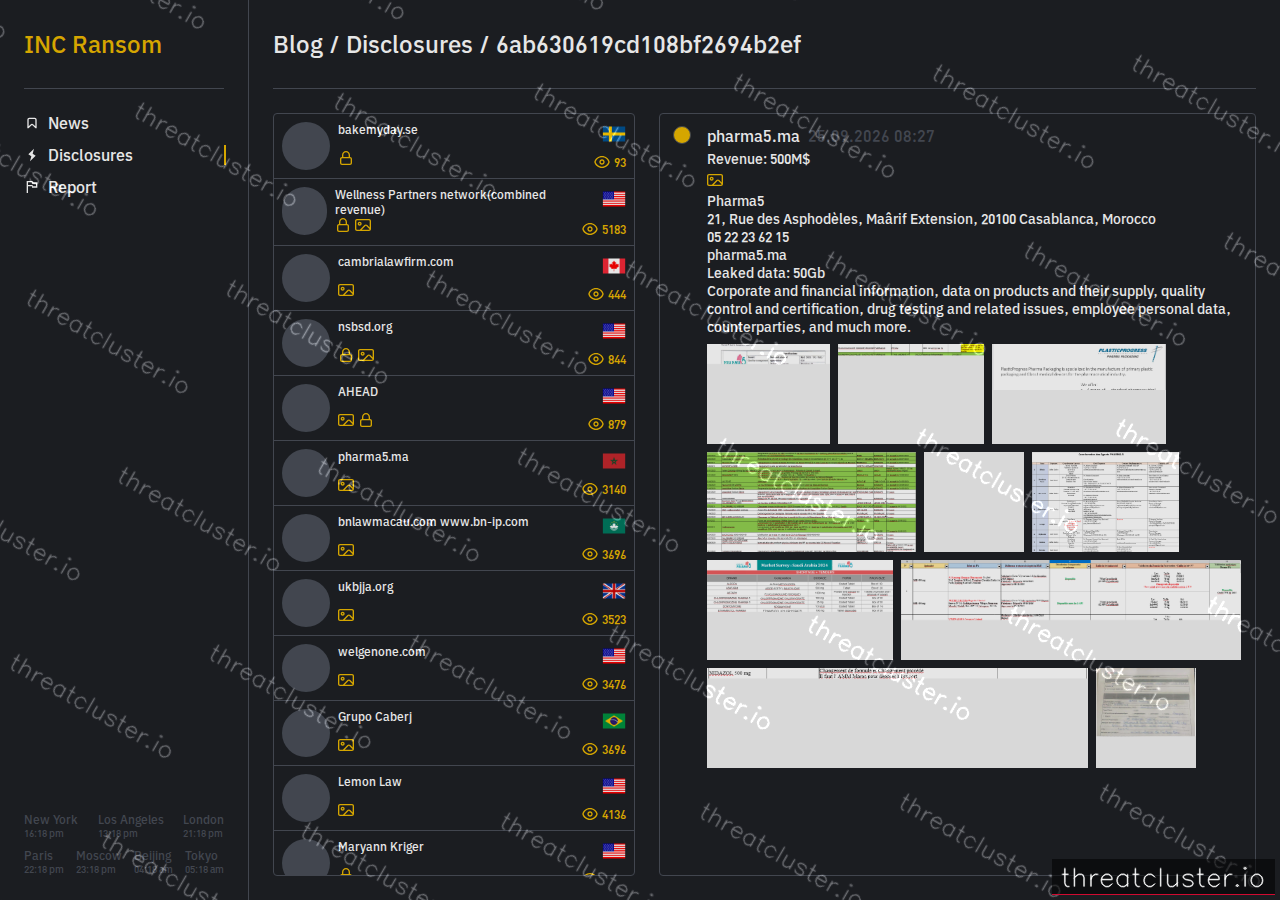
Task: Click the eye views icon showing 444
Action: click(596, 294)
